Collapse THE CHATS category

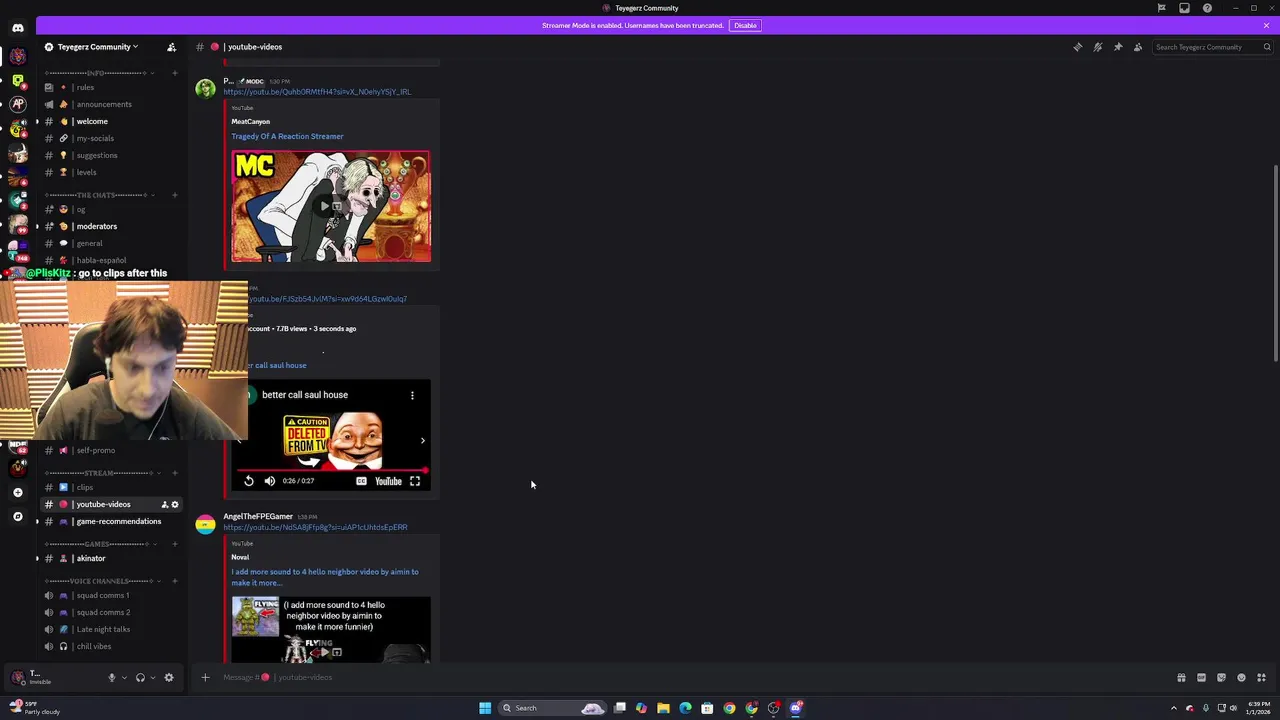point(97,195)
